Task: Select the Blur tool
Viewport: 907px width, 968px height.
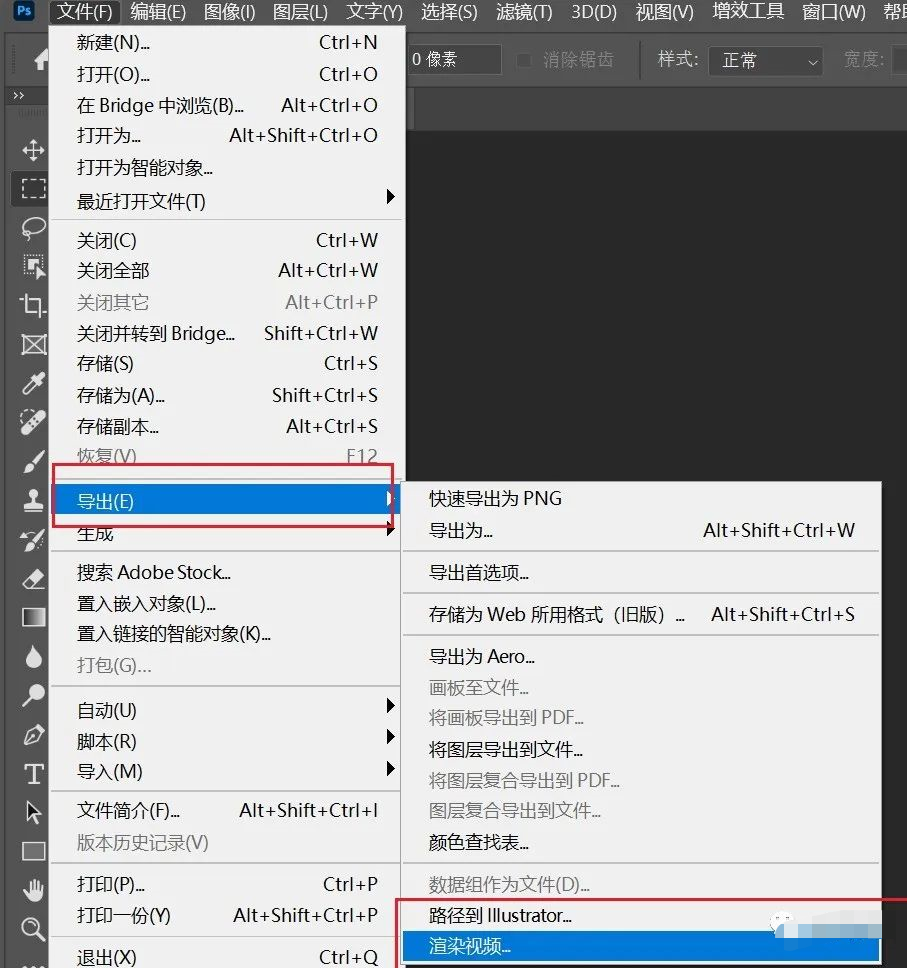Action: (34, 656)
